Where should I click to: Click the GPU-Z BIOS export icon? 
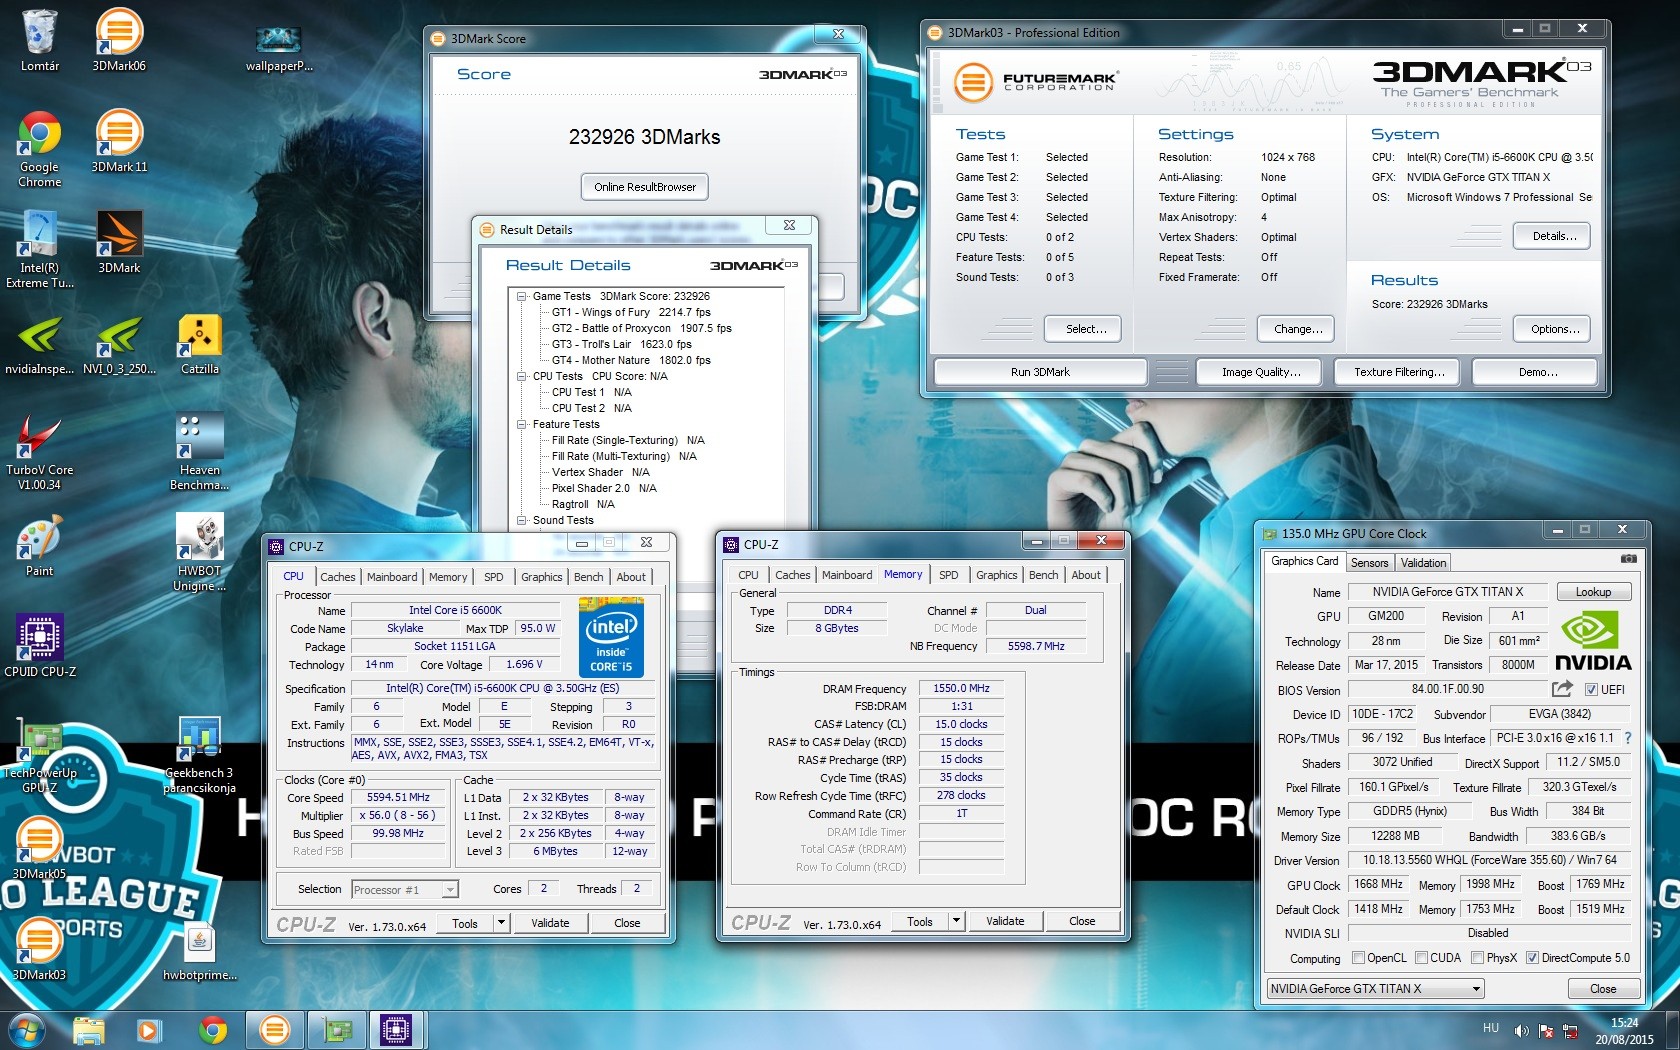click(x=1561, y=689)
